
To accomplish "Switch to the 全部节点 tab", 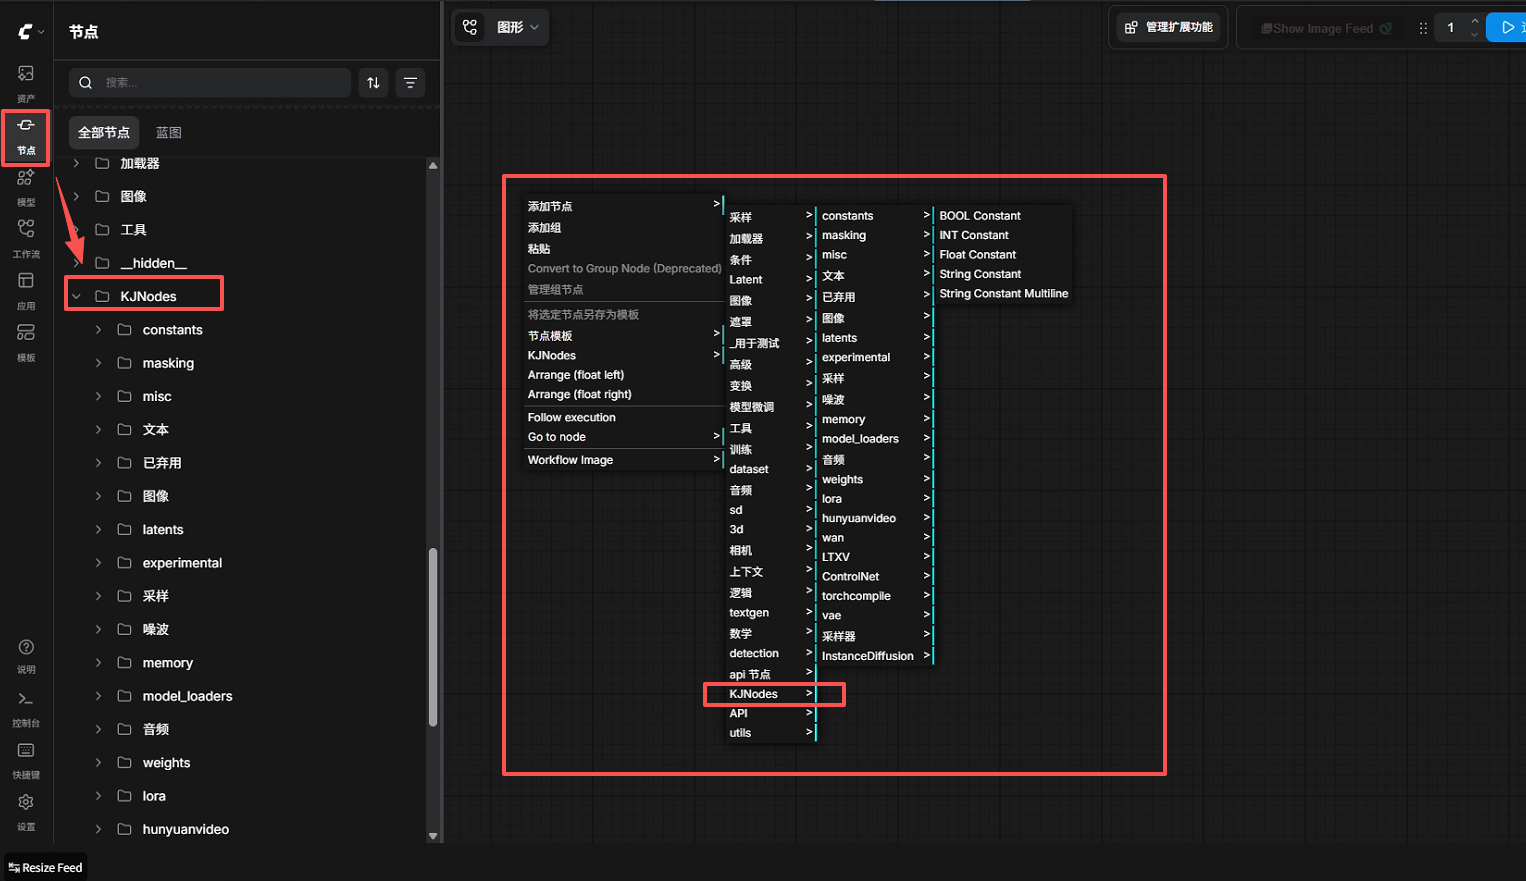I will pyautogui.click(x=104, y=132).
